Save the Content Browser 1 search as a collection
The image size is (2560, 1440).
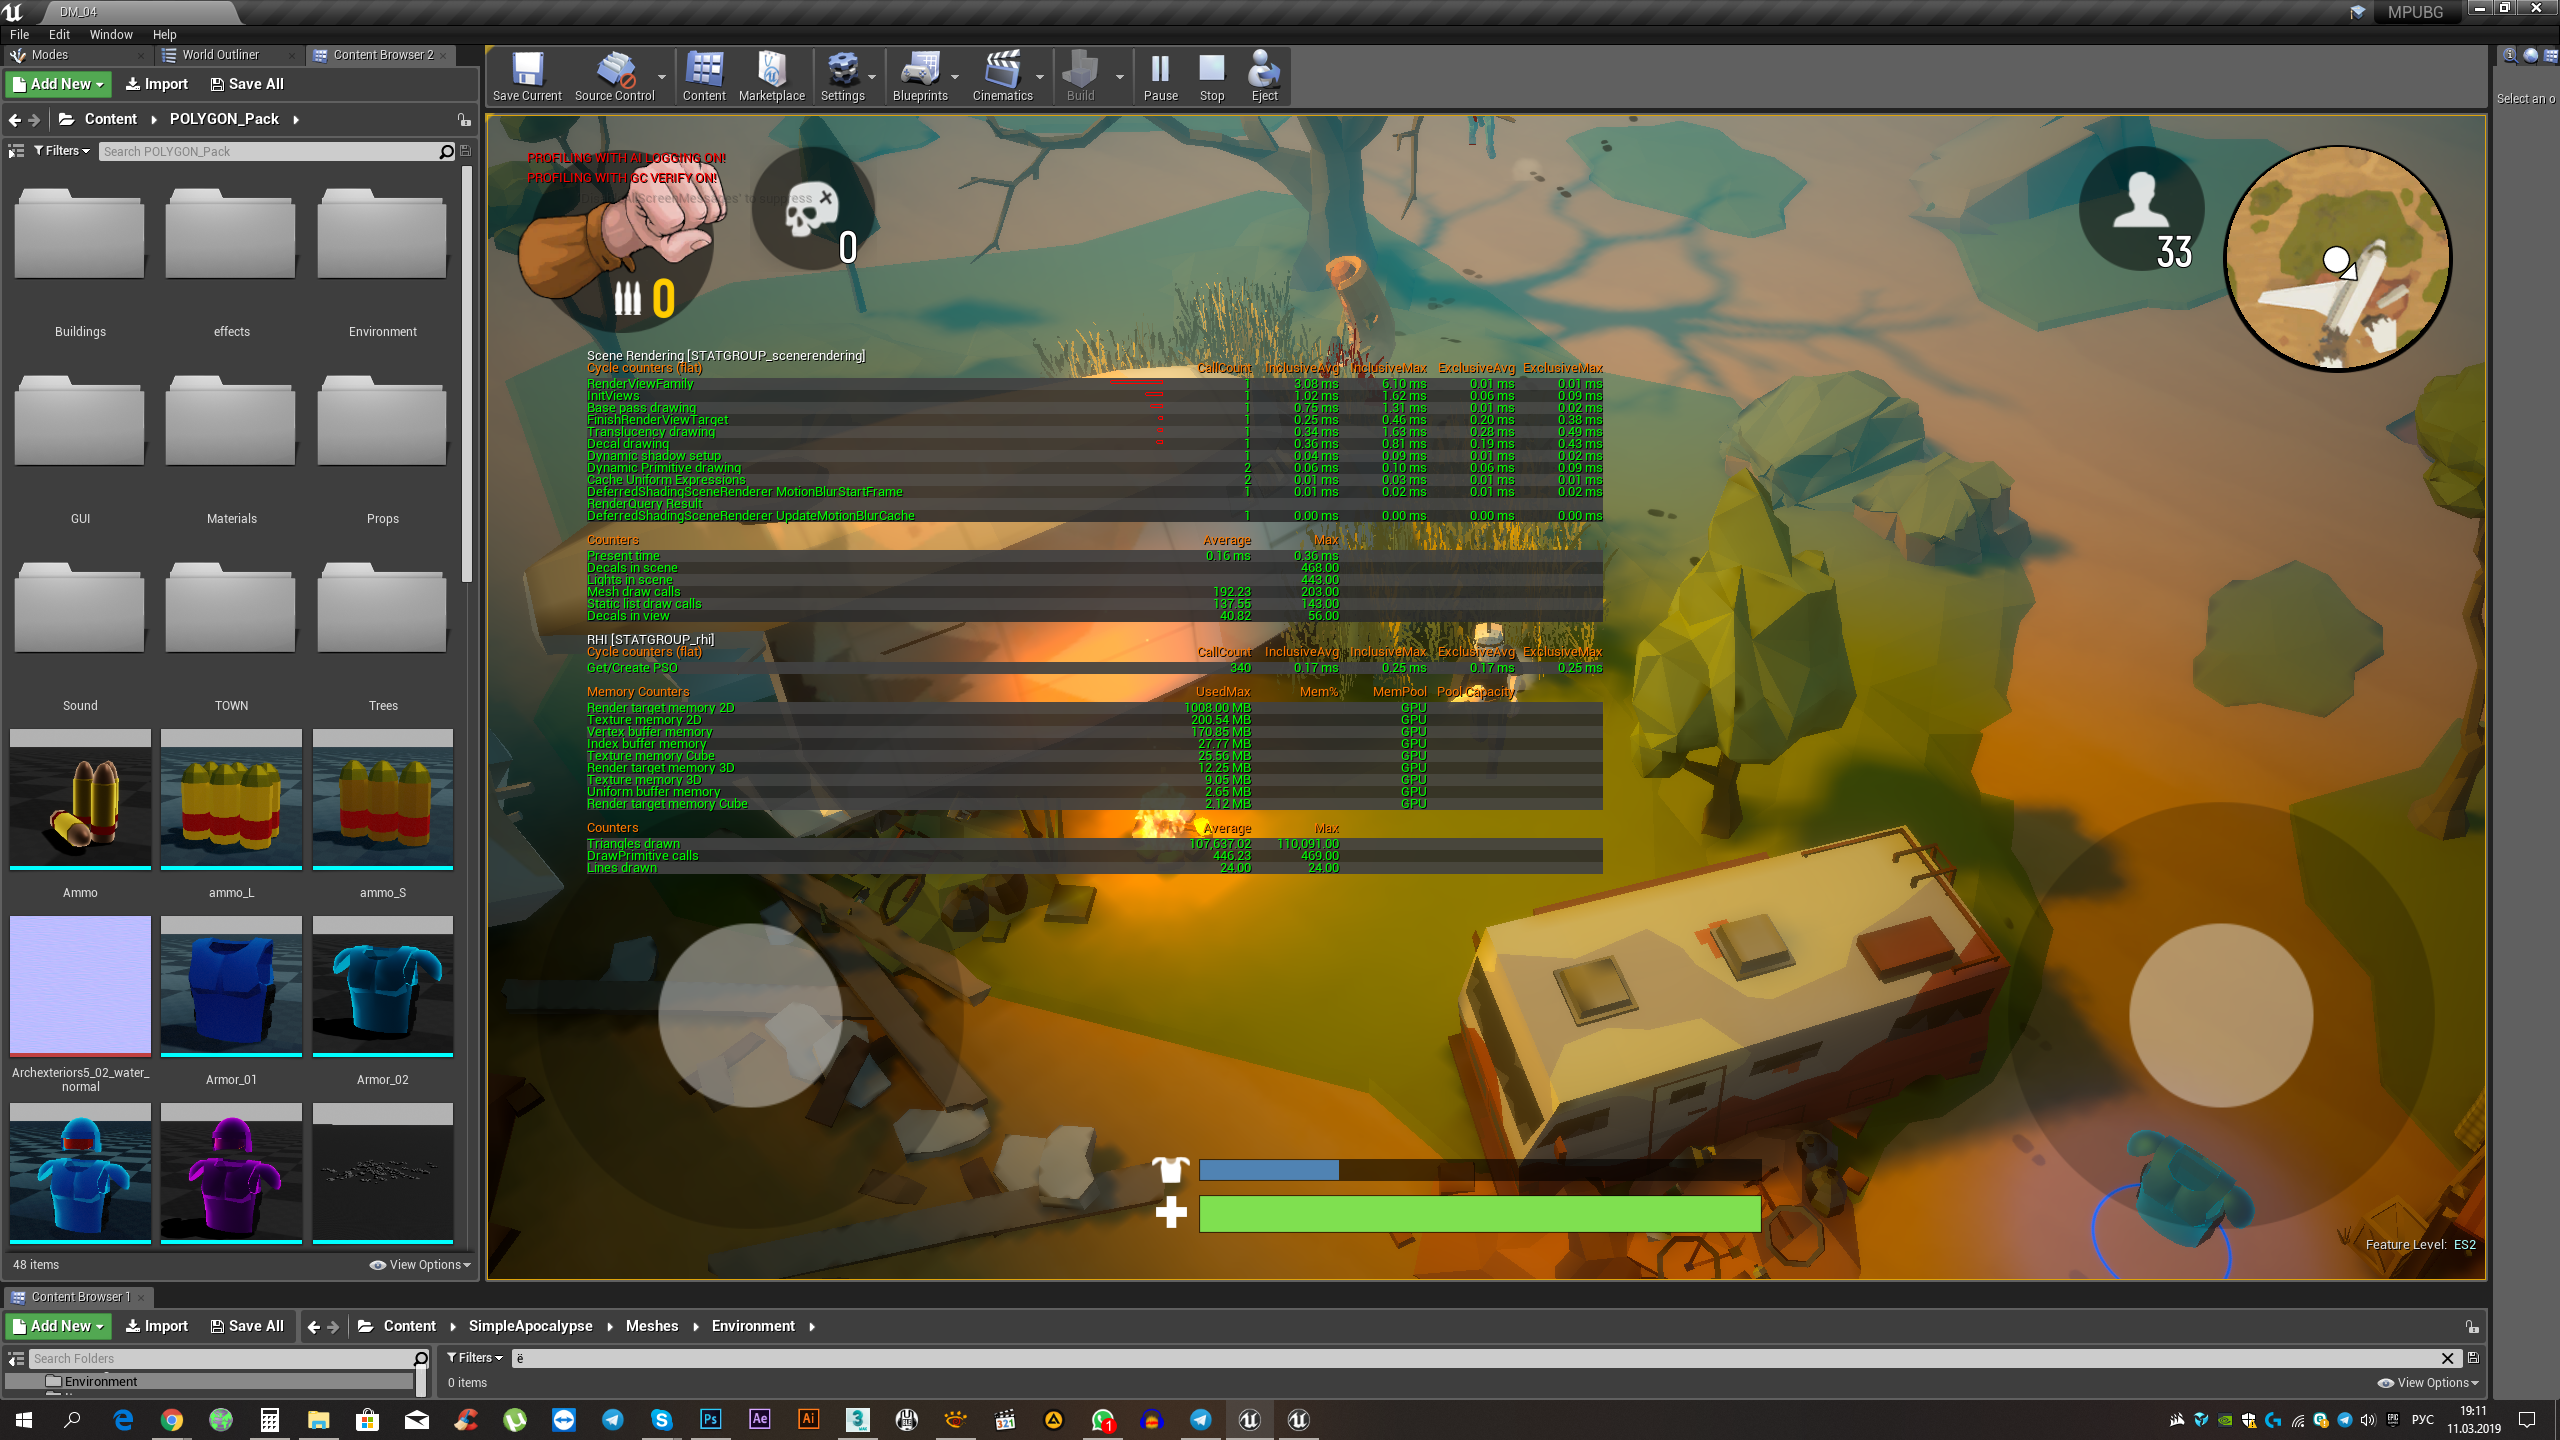coord(2472,1358)
